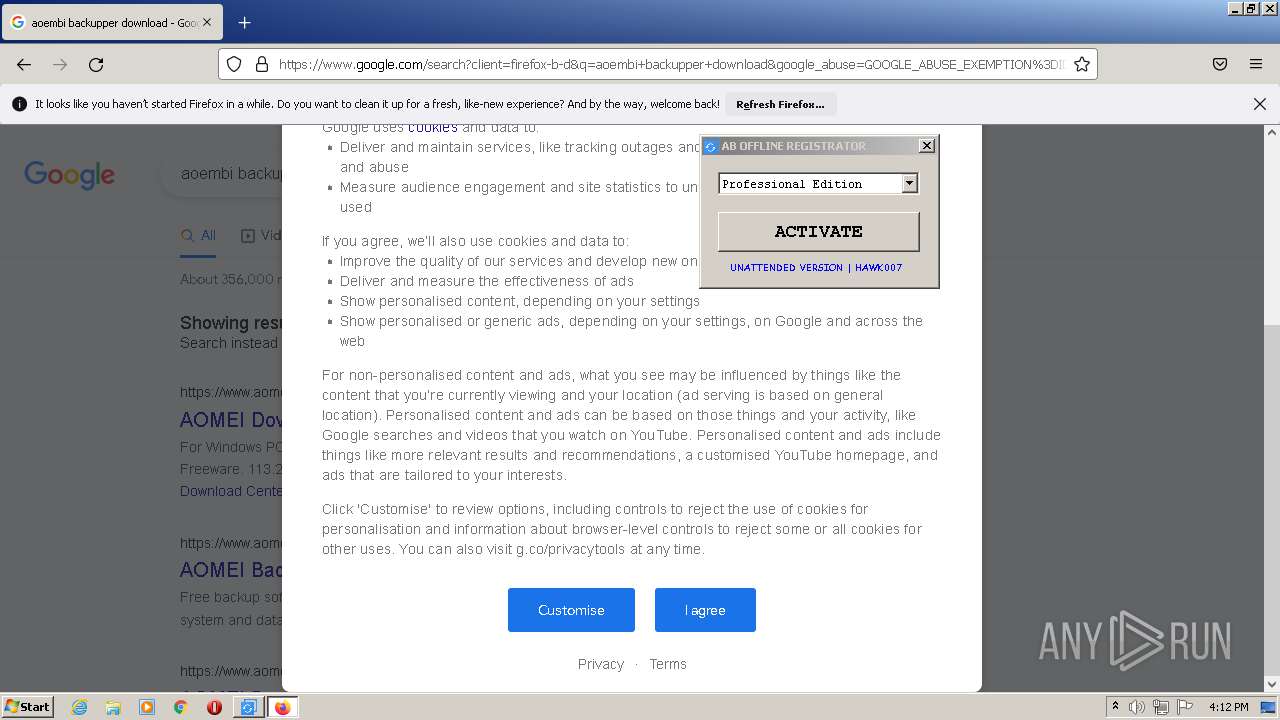Viewport: 1280px width, 720px height.
Task: Click the cookies link in consent dialog
Action: (x=433, y=127)
